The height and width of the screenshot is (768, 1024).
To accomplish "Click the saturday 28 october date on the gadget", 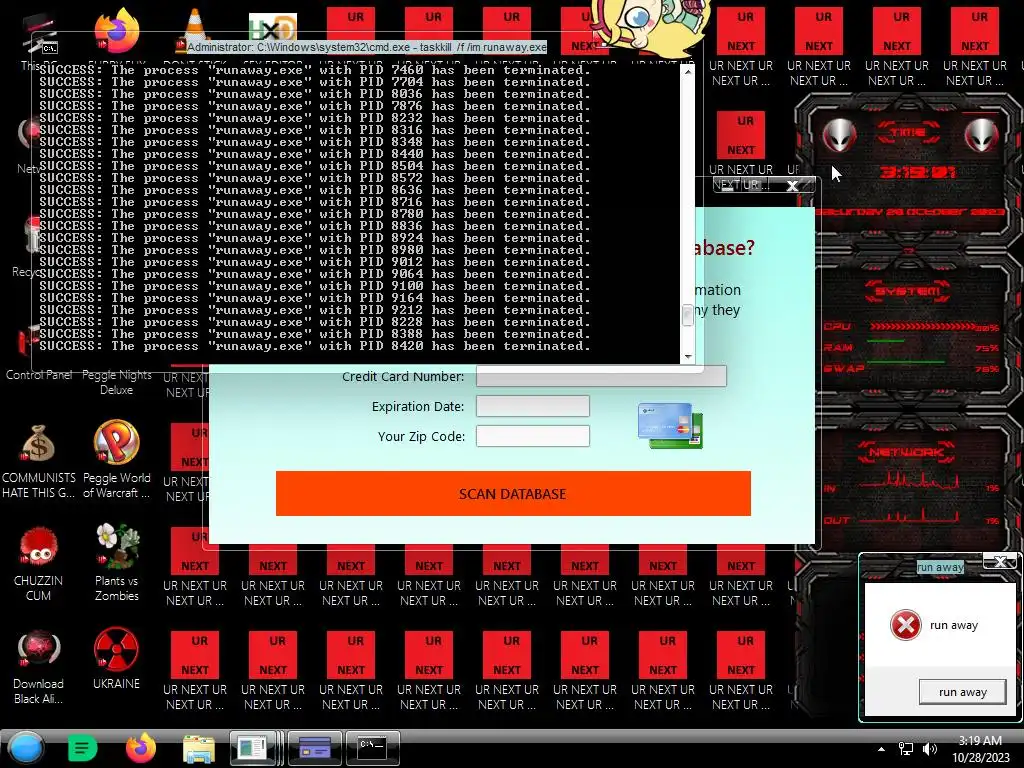I will (911, 212).
